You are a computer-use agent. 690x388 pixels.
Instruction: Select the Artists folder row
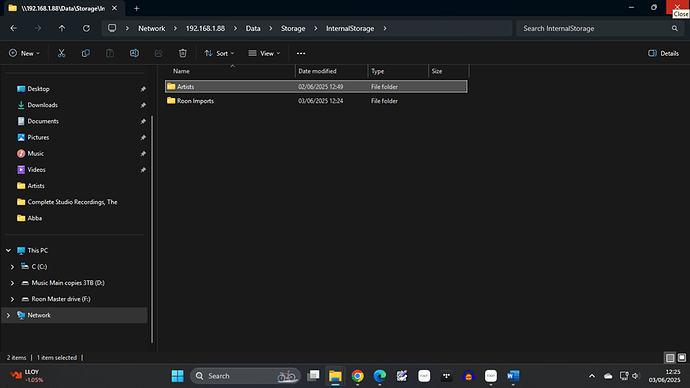316,87
